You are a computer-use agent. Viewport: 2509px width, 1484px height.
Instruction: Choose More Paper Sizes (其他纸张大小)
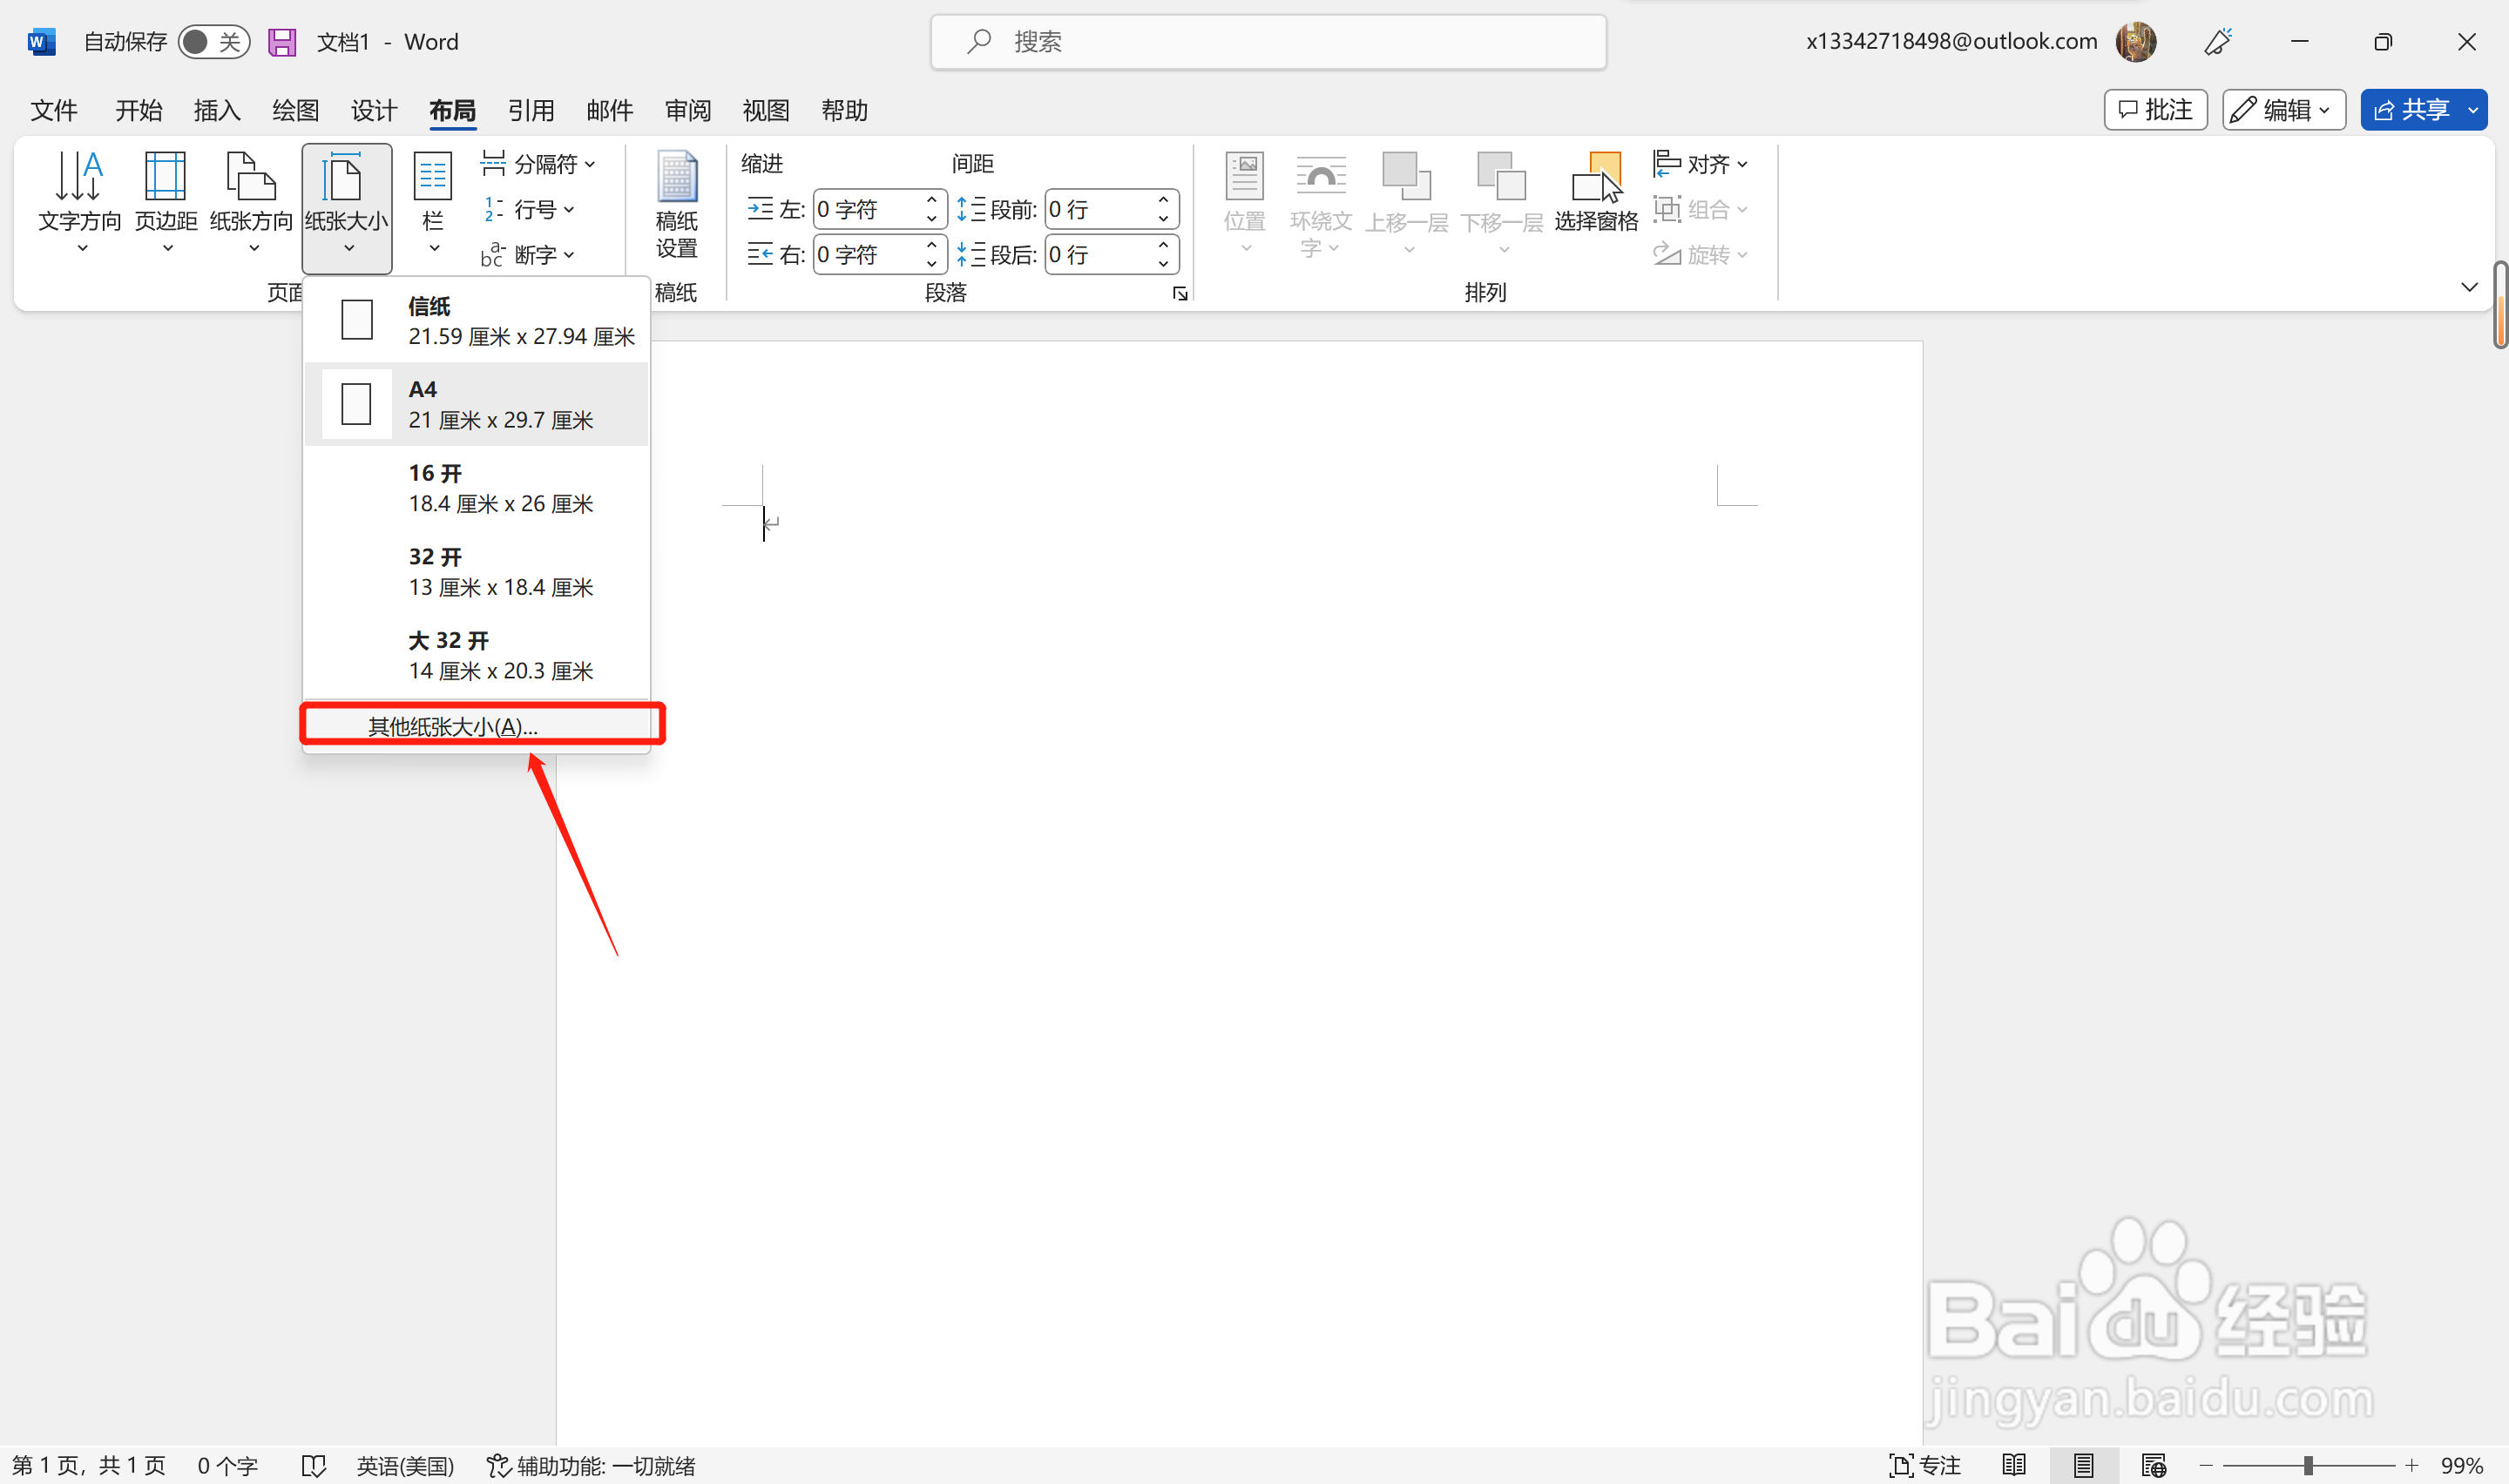pyautogui.click(x=453, y=726)
